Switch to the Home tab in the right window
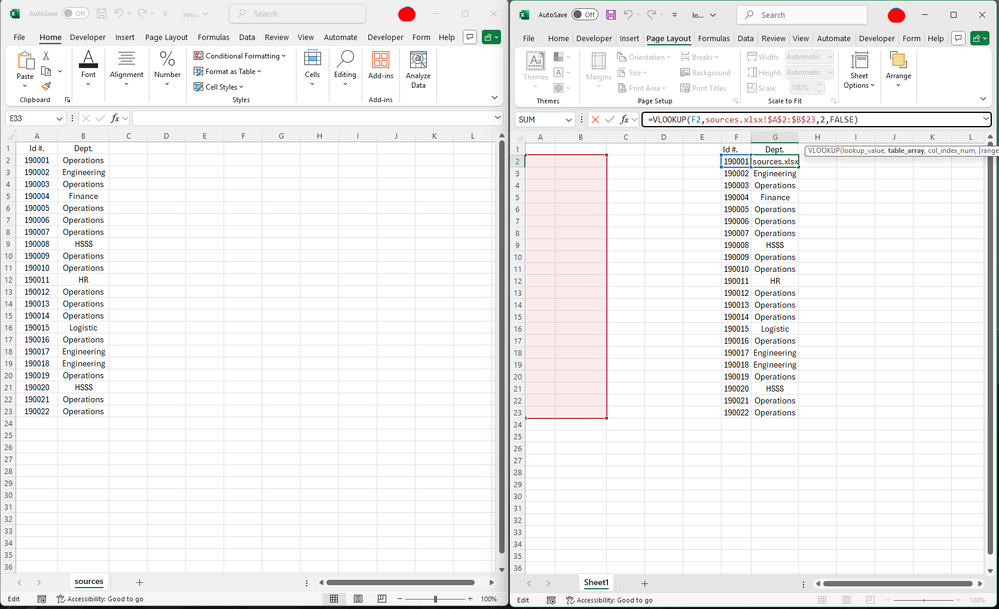Screen dimensions: 999x609 click(x=558, y=38)
